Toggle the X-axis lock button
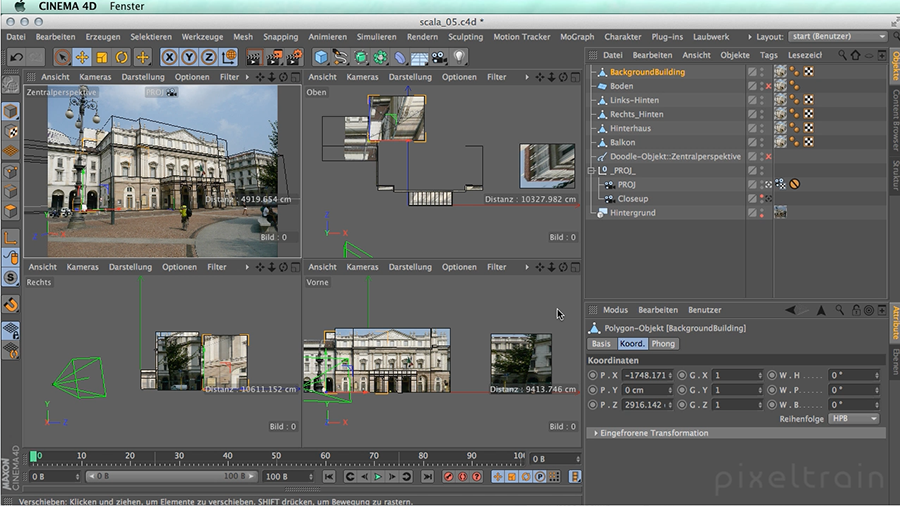The height and width of the screenshot is (506, 900). tap(169, 57)
